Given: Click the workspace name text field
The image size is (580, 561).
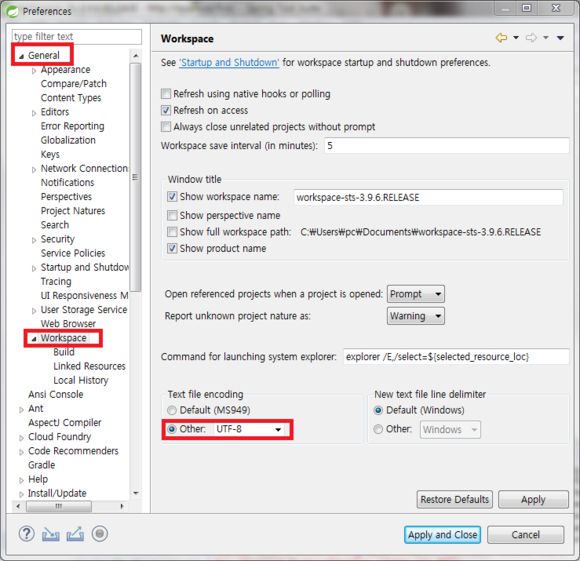Looking at the screenshot, I should (428, 197).
